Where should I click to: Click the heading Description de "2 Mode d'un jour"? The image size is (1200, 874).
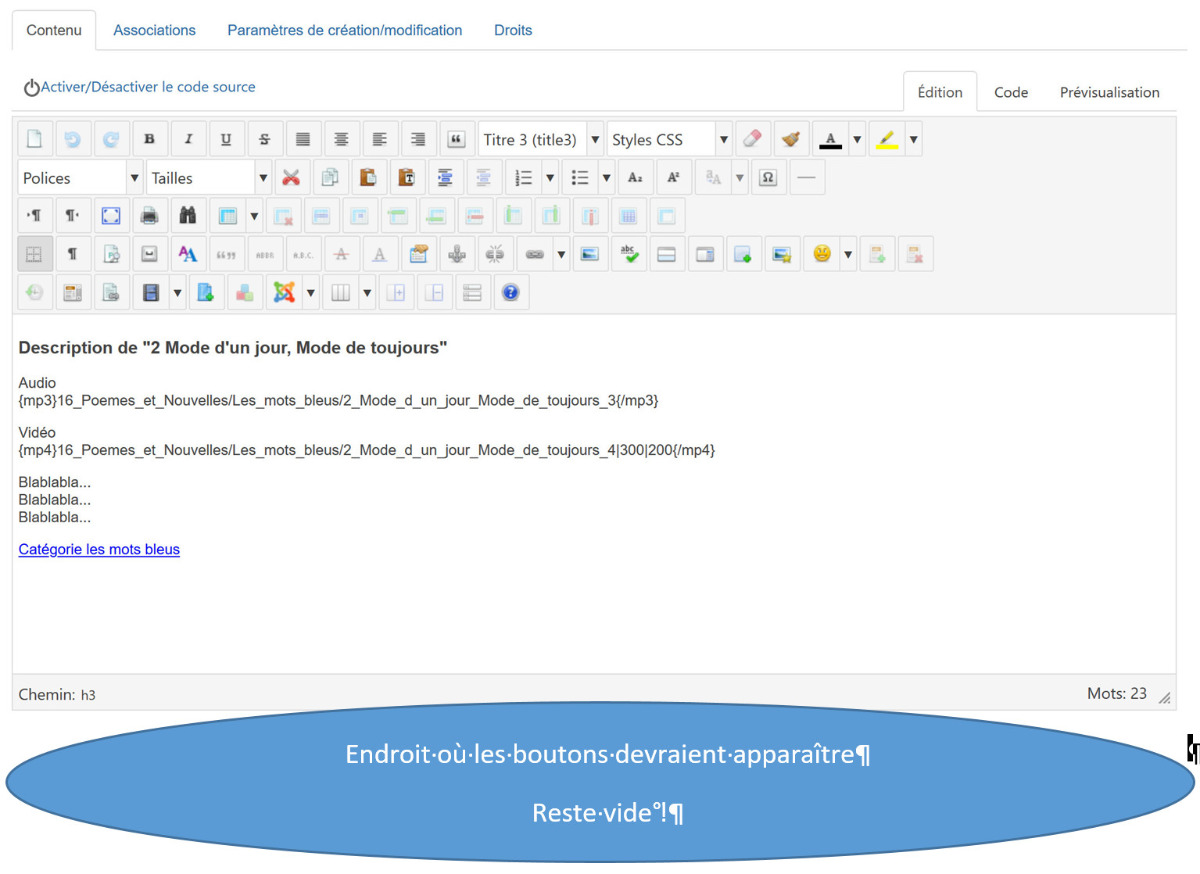[x=233, y=348]
